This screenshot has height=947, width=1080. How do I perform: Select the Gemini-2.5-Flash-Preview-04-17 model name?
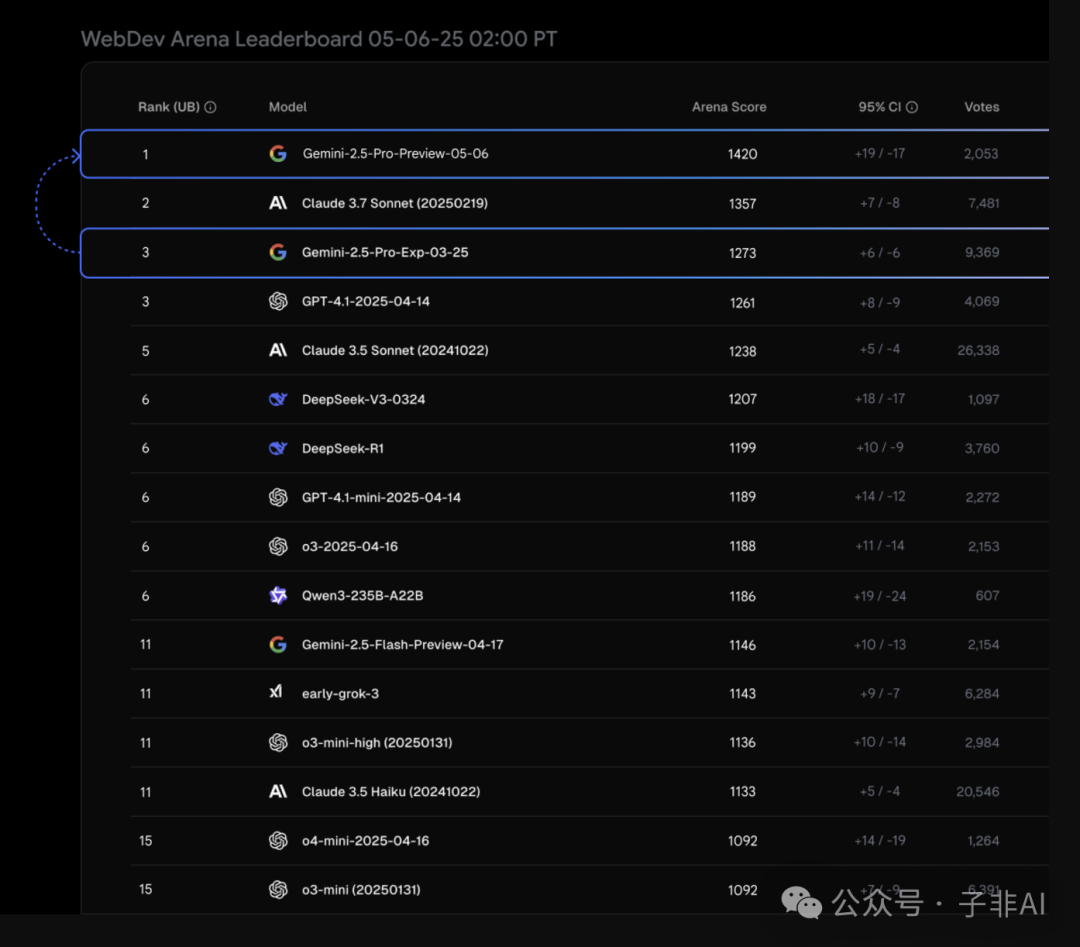pyautogui.click(x=403, y=645)
